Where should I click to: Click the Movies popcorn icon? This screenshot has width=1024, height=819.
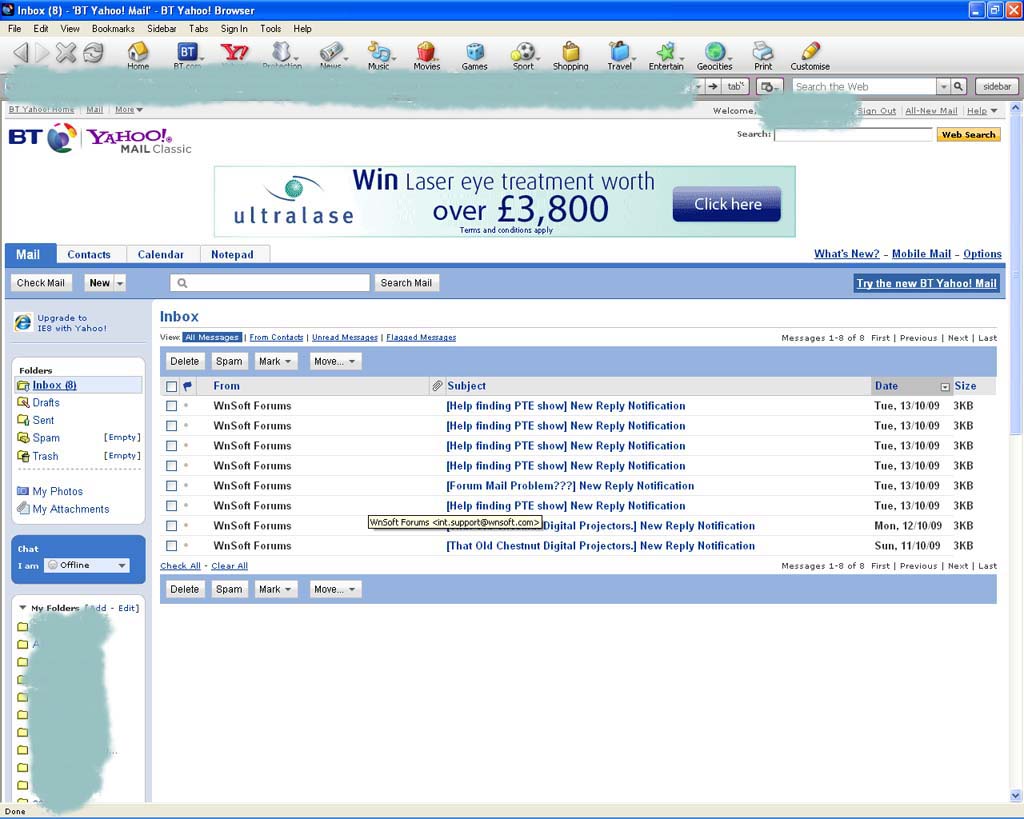[427, 54]
